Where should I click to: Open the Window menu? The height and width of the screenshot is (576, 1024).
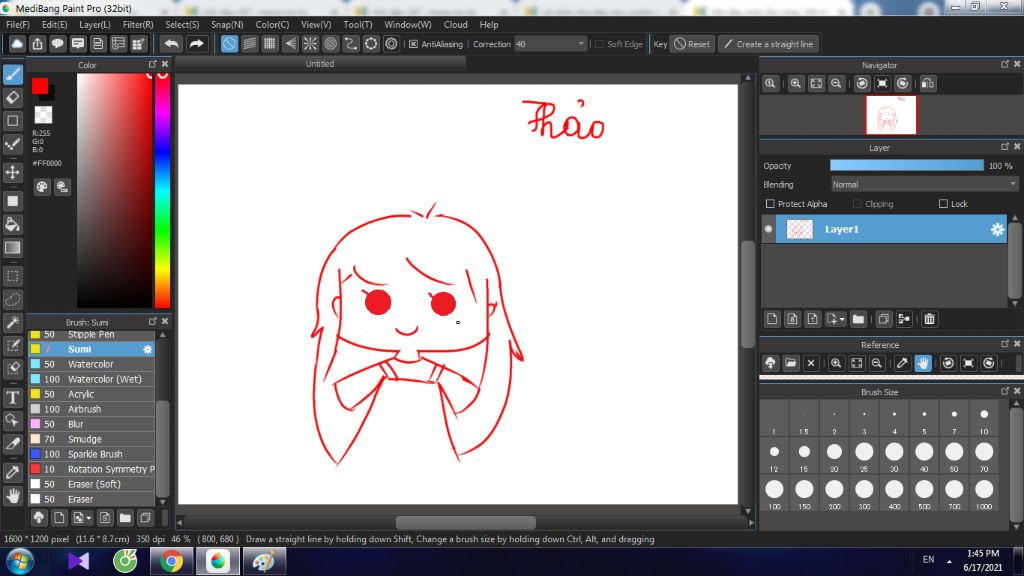408,24
